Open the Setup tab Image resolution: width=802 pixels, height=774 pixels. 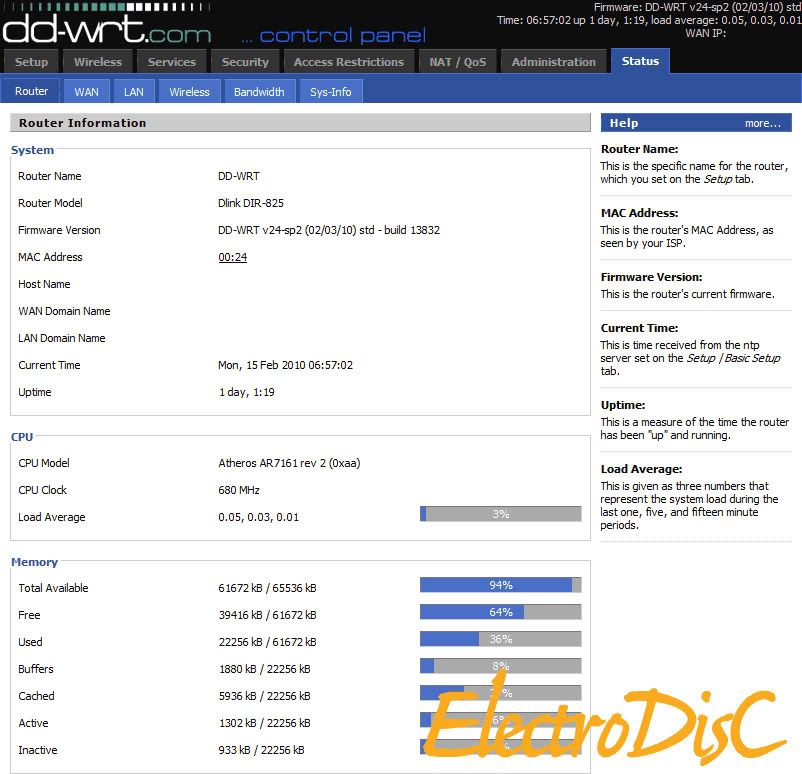pyautogui.click(x=31, y=62)
